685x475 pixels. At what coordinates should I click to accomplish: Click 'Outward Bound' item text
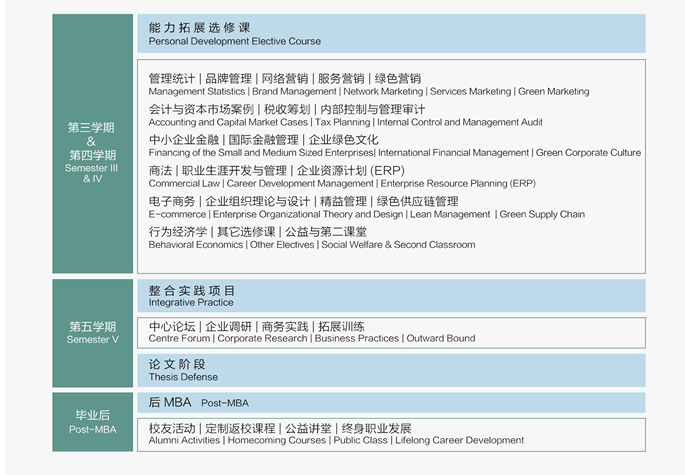(441, 339)
